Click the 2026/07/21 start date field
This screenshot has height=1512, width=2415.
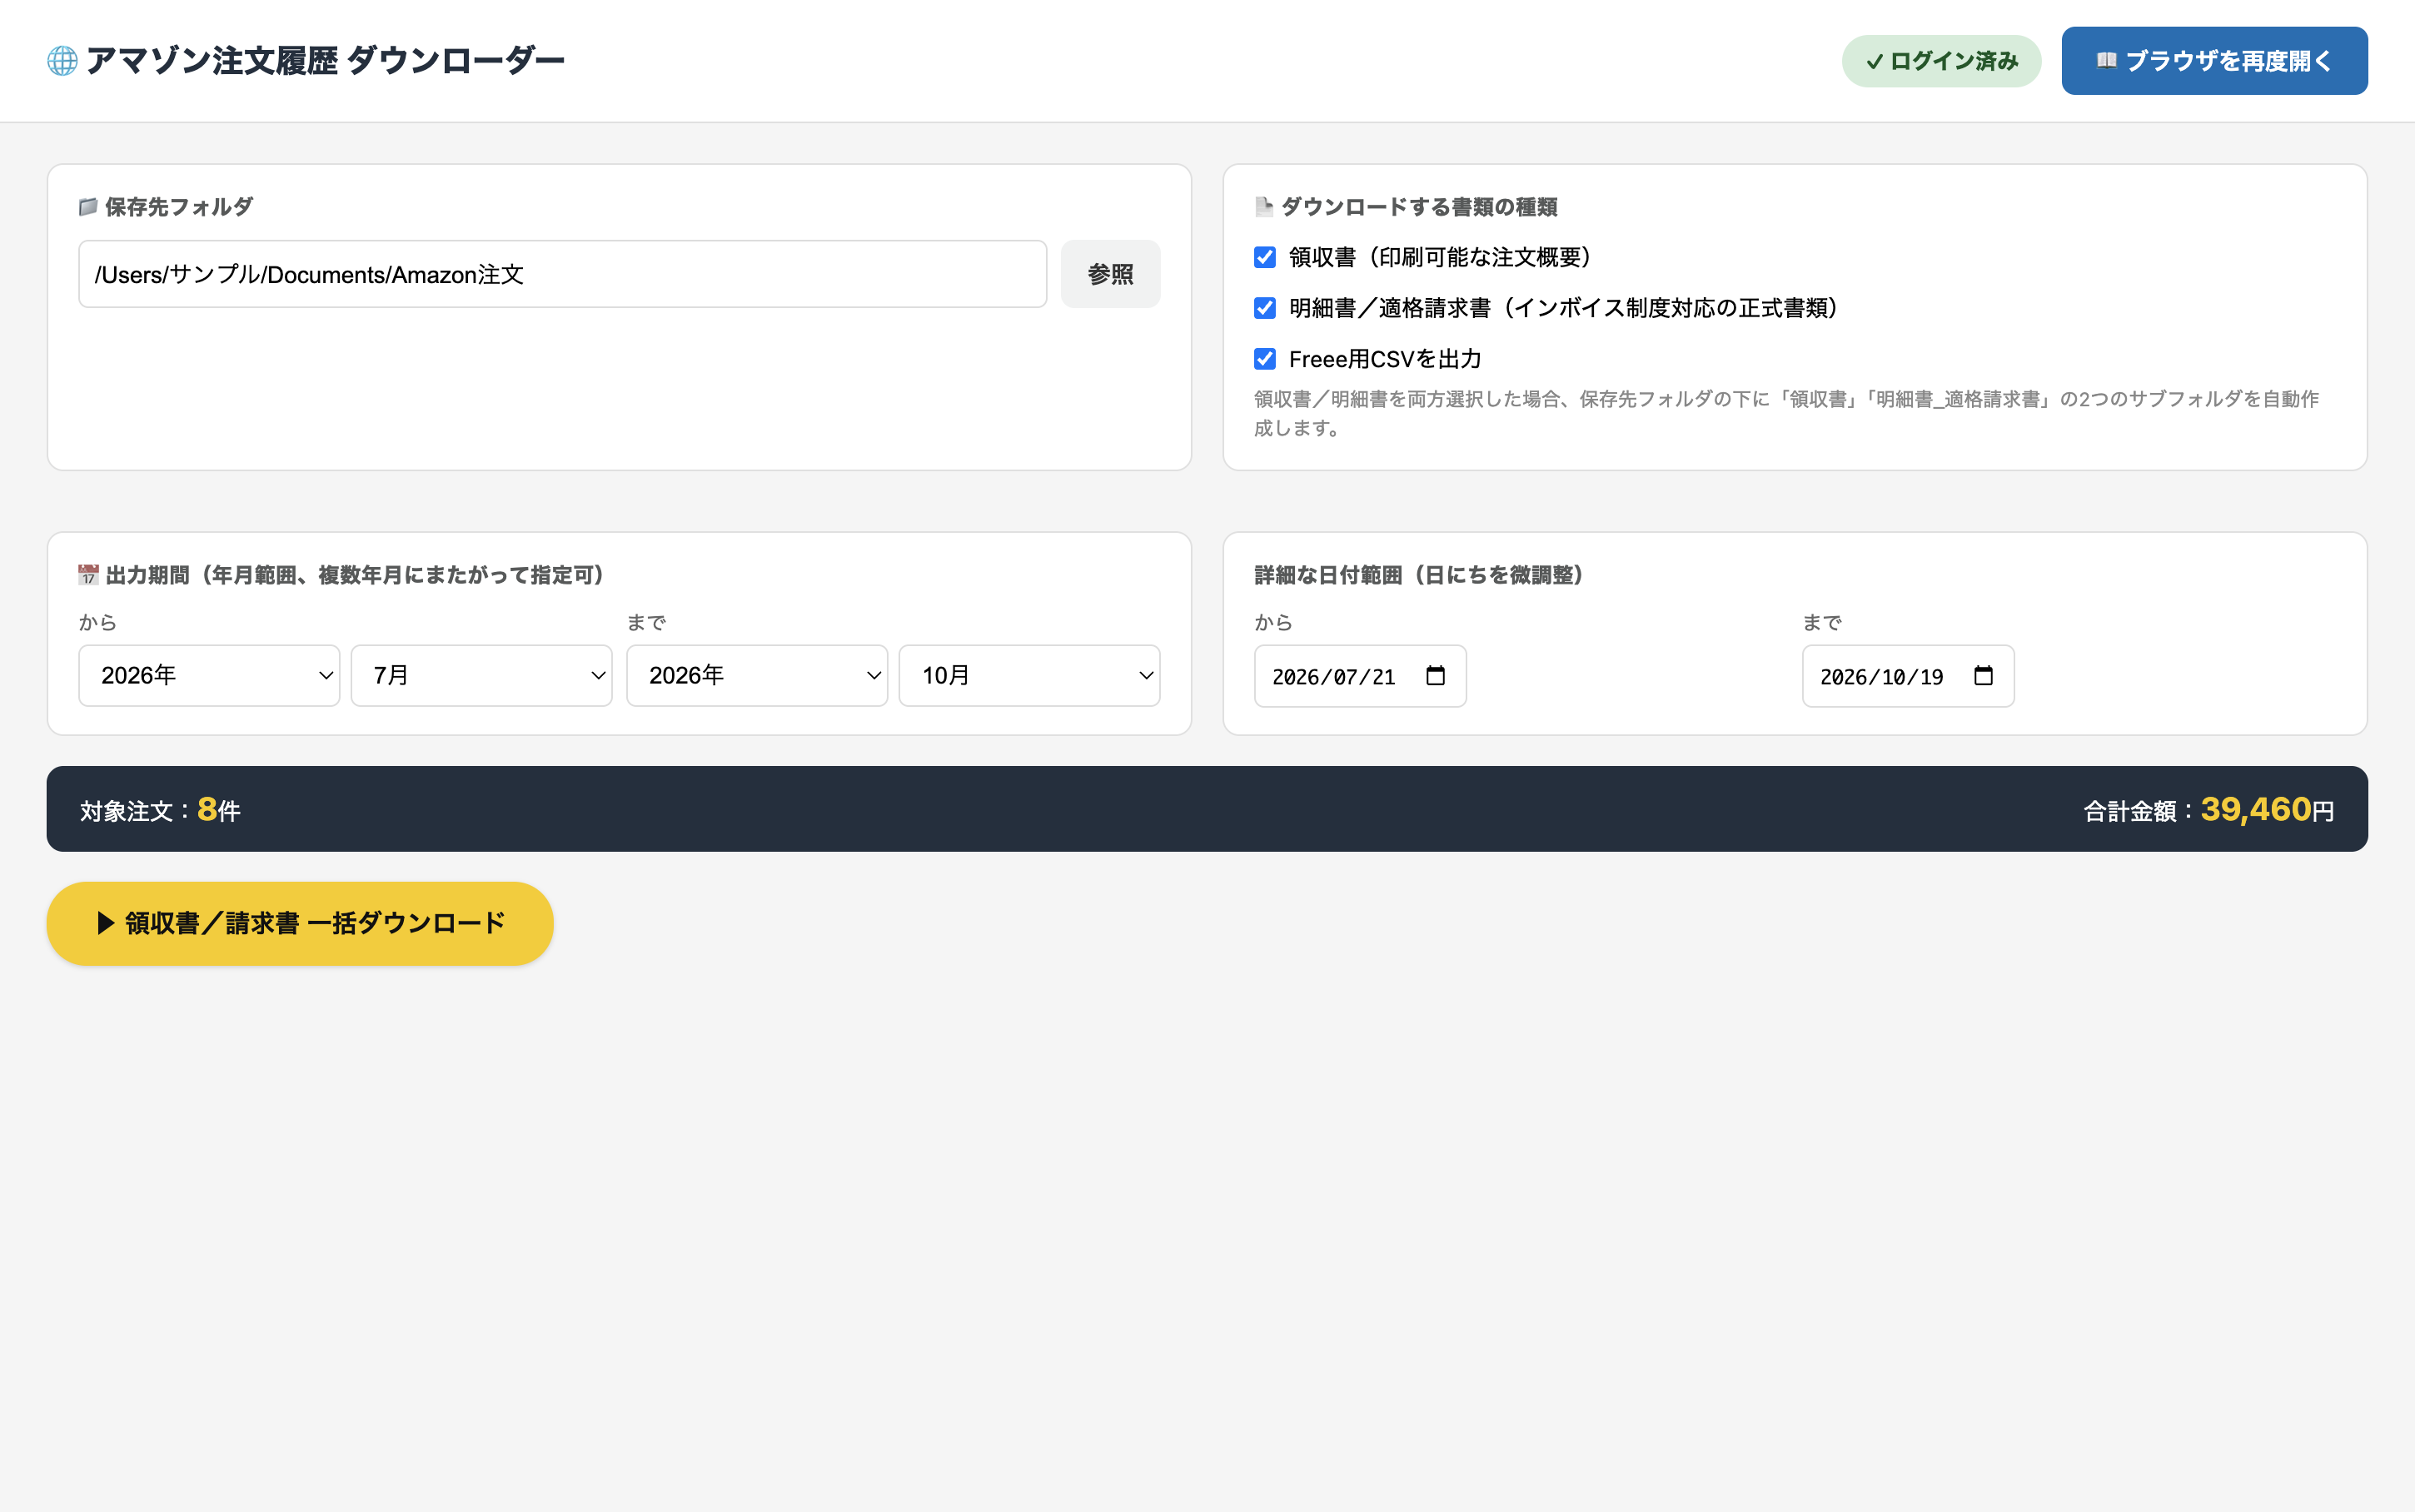click(x=1360, y=676)
